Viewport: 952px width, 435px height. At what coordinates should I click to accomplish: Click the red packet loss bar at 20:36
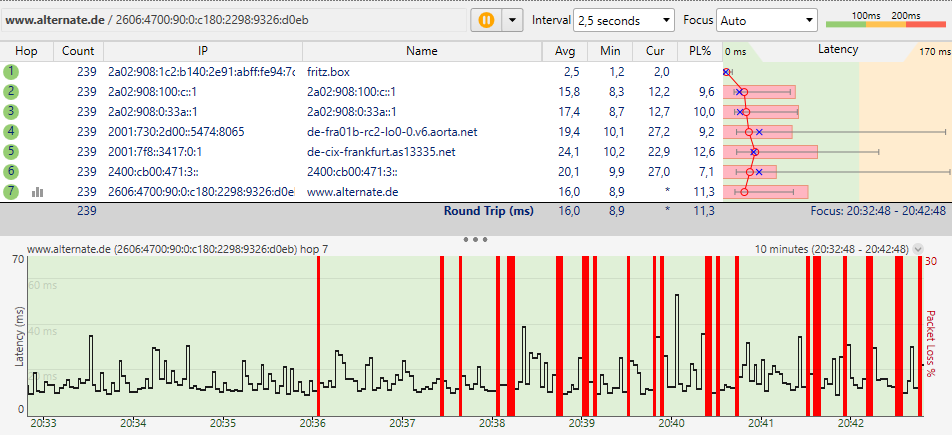point(318,336)
